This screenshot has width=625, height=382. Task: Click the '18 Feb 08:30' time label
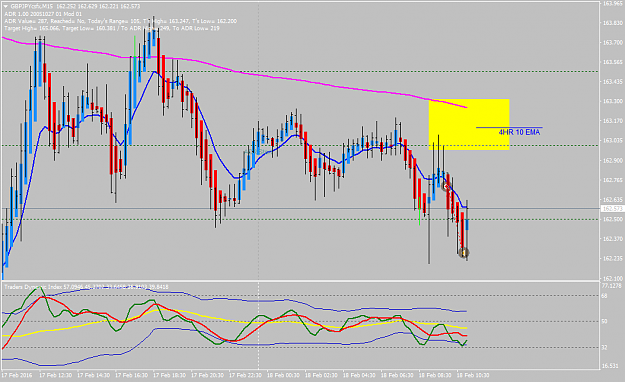435,375
